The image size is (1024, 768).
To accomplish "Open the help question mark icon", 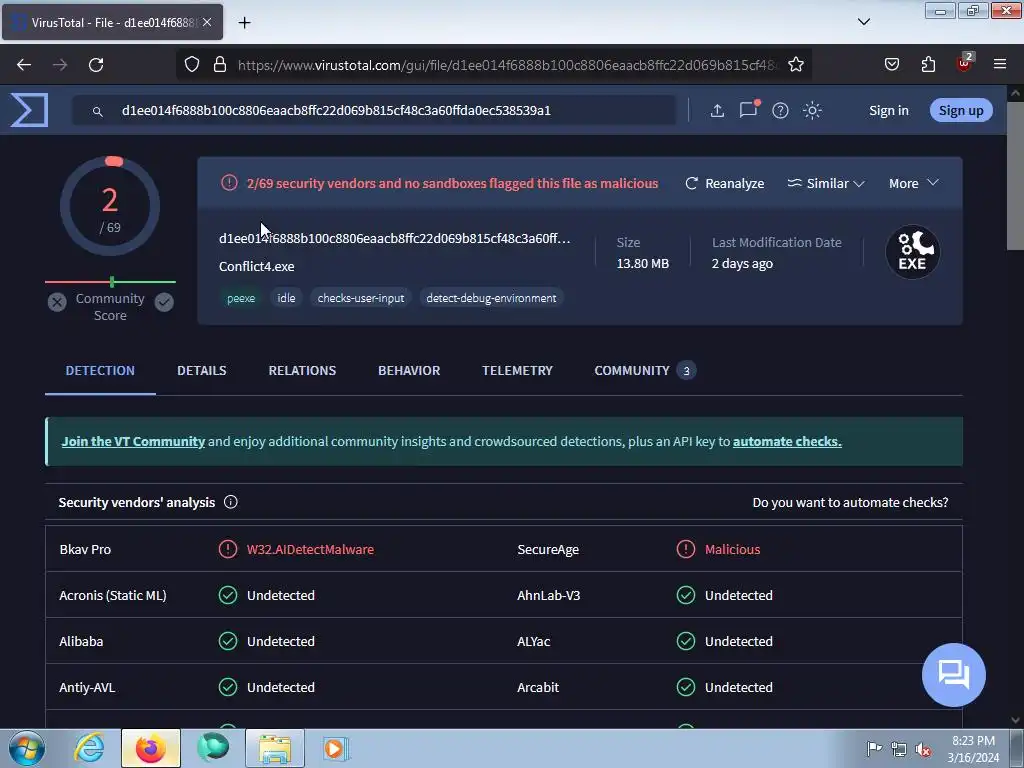I will (780, 110).
